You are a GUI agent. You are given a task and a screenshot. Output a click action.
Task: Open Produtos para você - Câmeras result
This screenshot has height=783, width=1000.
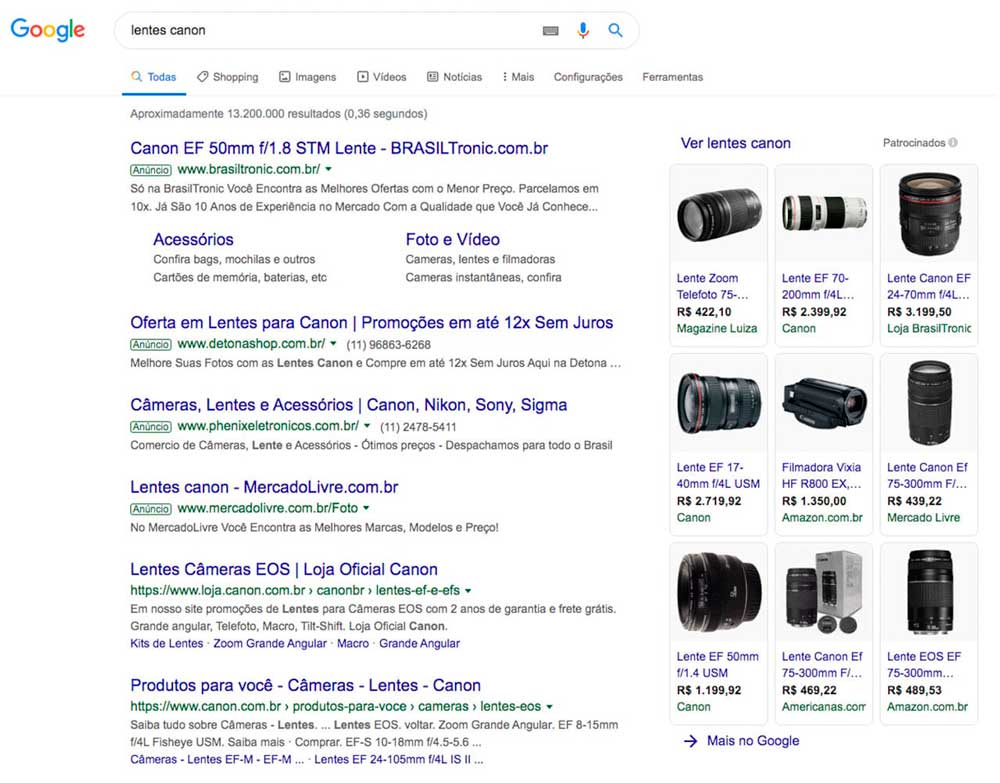point(305,685)
